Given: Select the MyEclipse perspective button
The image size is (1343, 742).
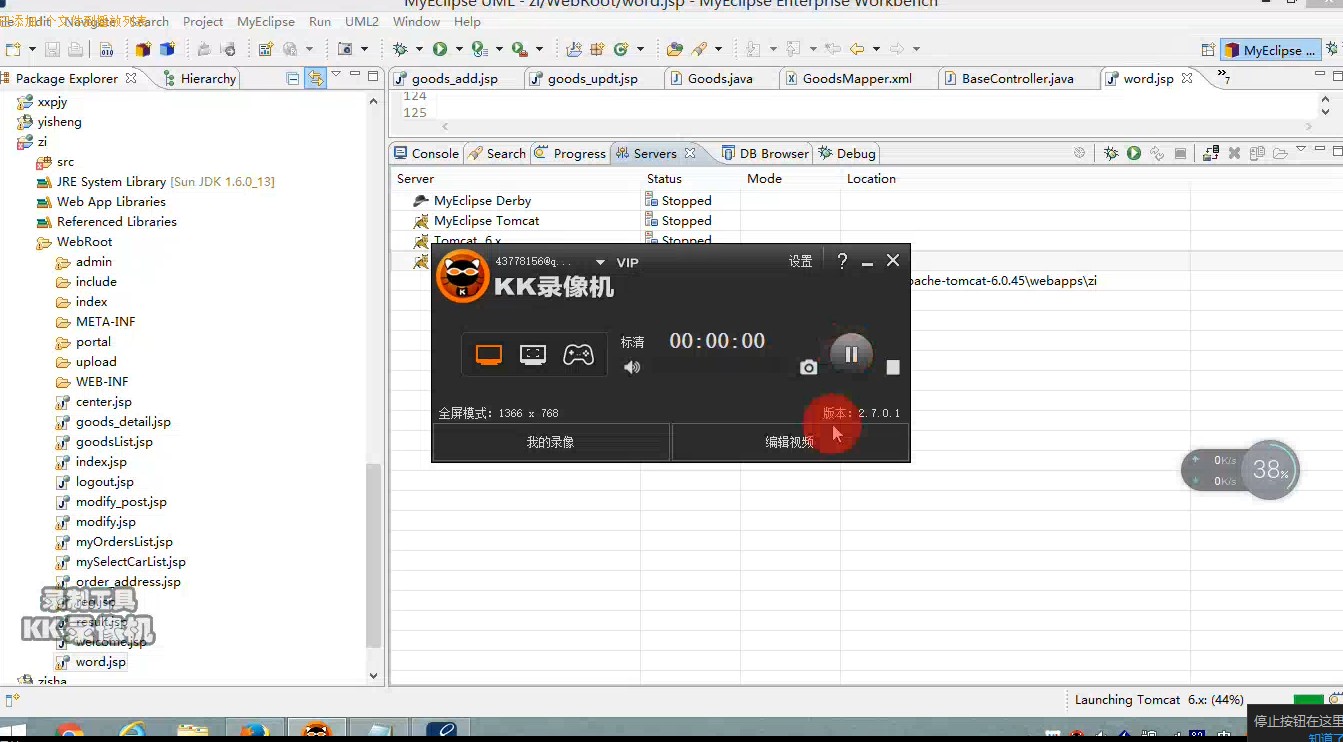Looking at the screenshot, I should (x=1270, y=50).
